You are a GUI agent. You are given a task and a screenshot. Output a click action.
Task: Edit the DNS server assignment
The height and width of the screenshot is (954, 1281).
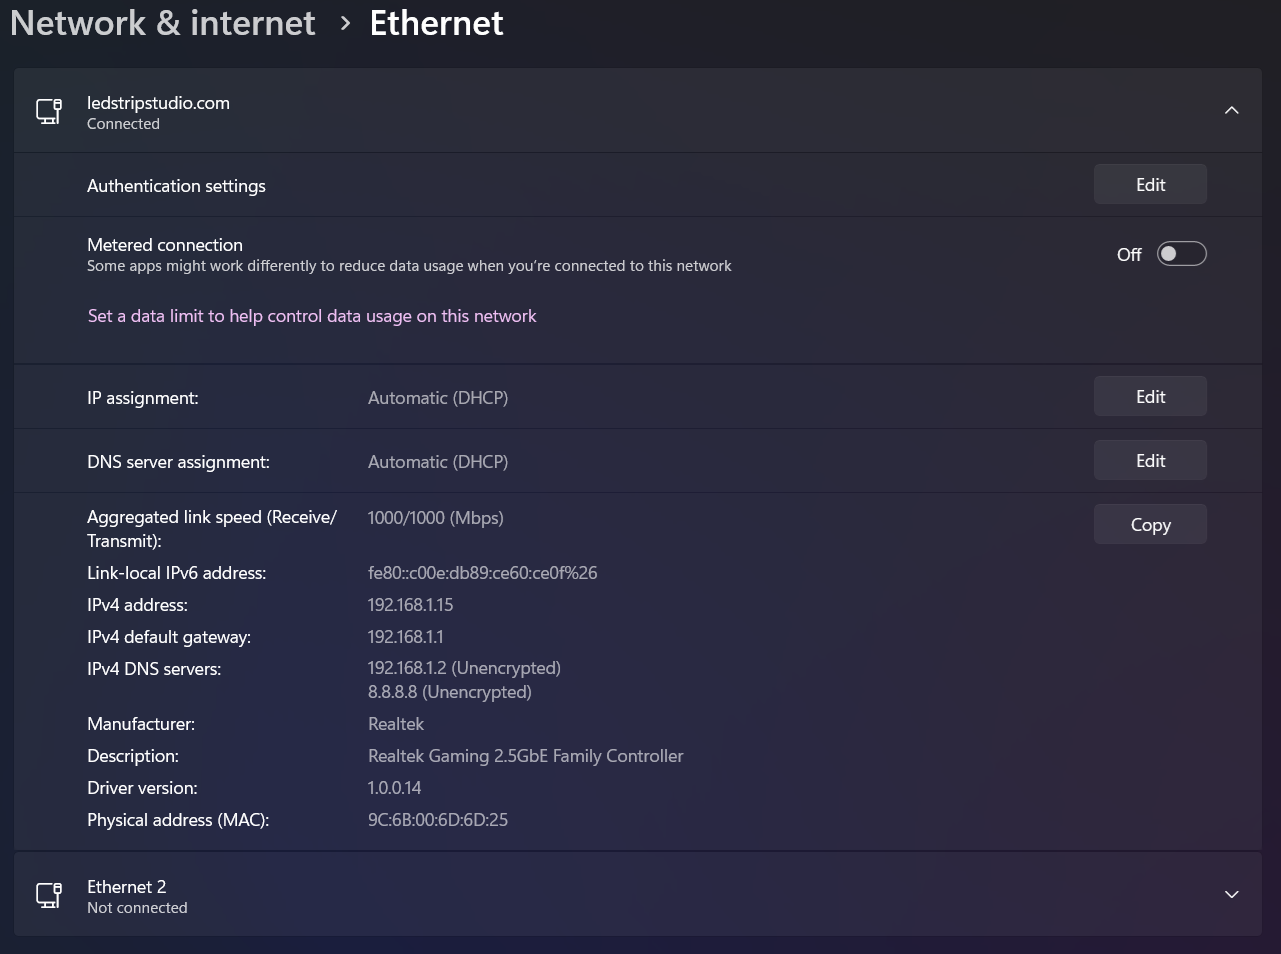[1150, 460]
